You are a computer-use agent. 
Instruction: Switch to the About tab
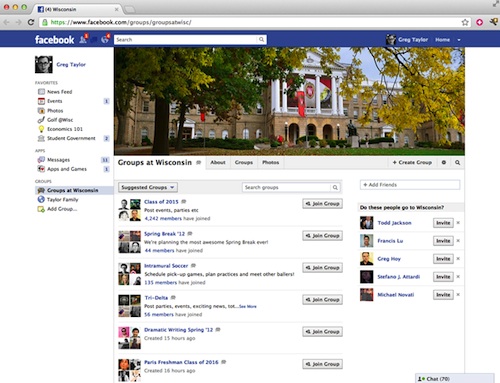point(218,162)
